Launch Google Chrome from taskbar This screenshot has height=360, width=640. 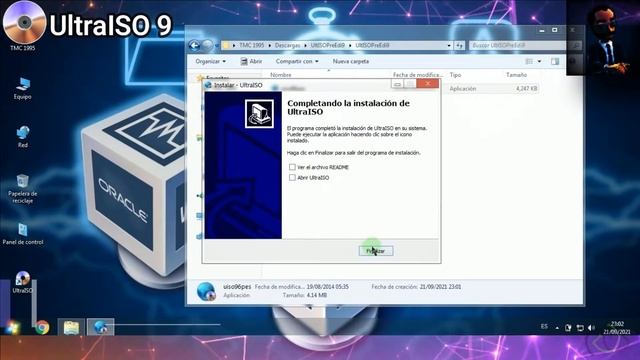[42, 327]
